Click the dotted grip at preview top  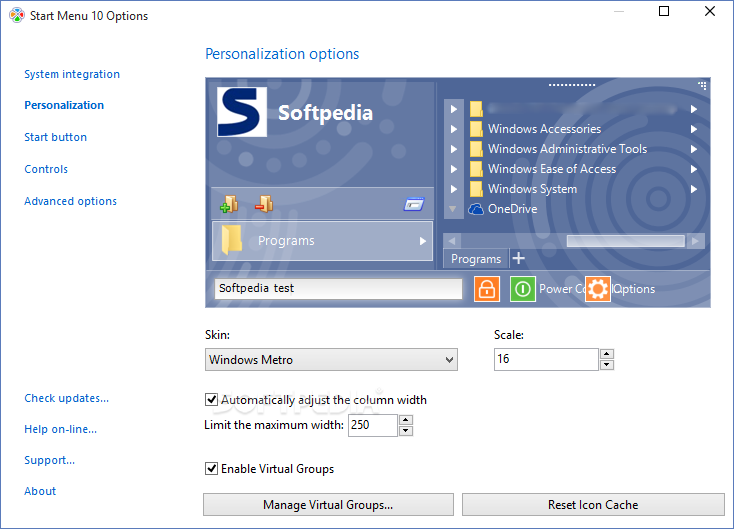click(x=572, y=85)
